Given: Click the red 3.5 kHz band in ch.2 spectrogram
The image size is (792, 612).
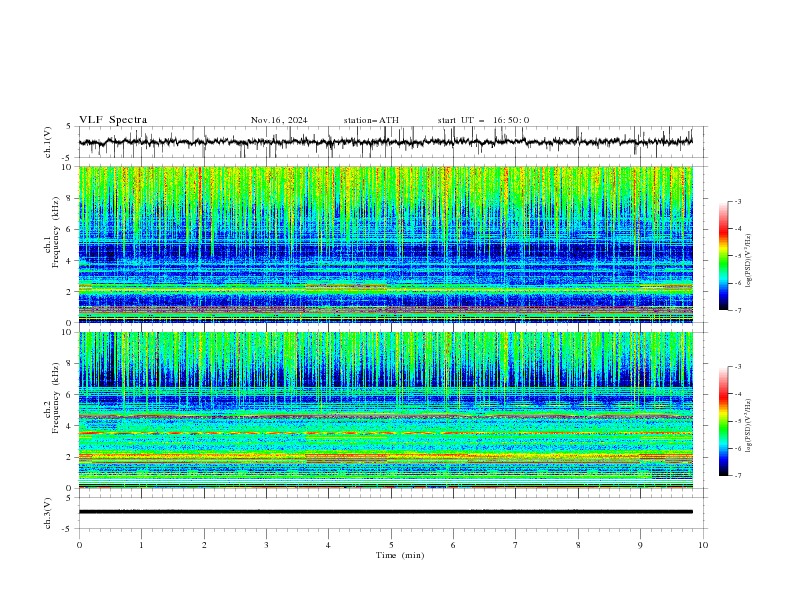Looking at the screenshot, I should 385,433.
